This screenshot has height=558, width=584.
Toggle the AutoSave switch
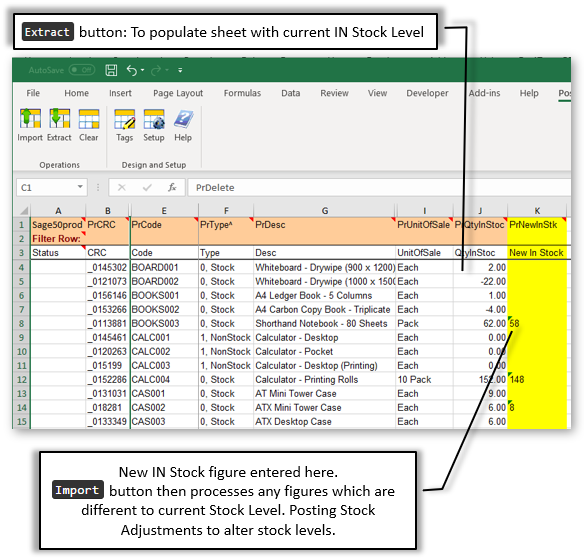tap(82, 70)
